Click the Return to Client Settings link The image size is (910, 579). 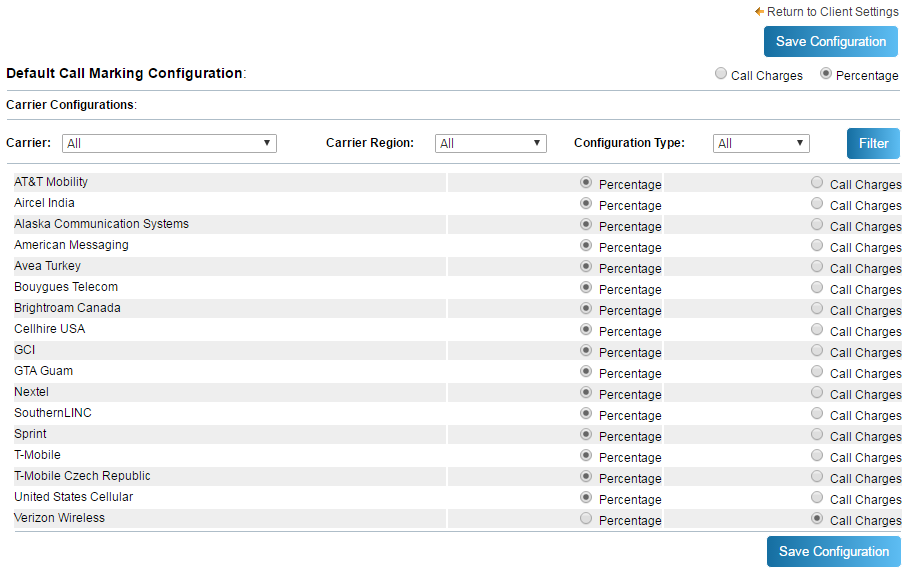point(826,12)
